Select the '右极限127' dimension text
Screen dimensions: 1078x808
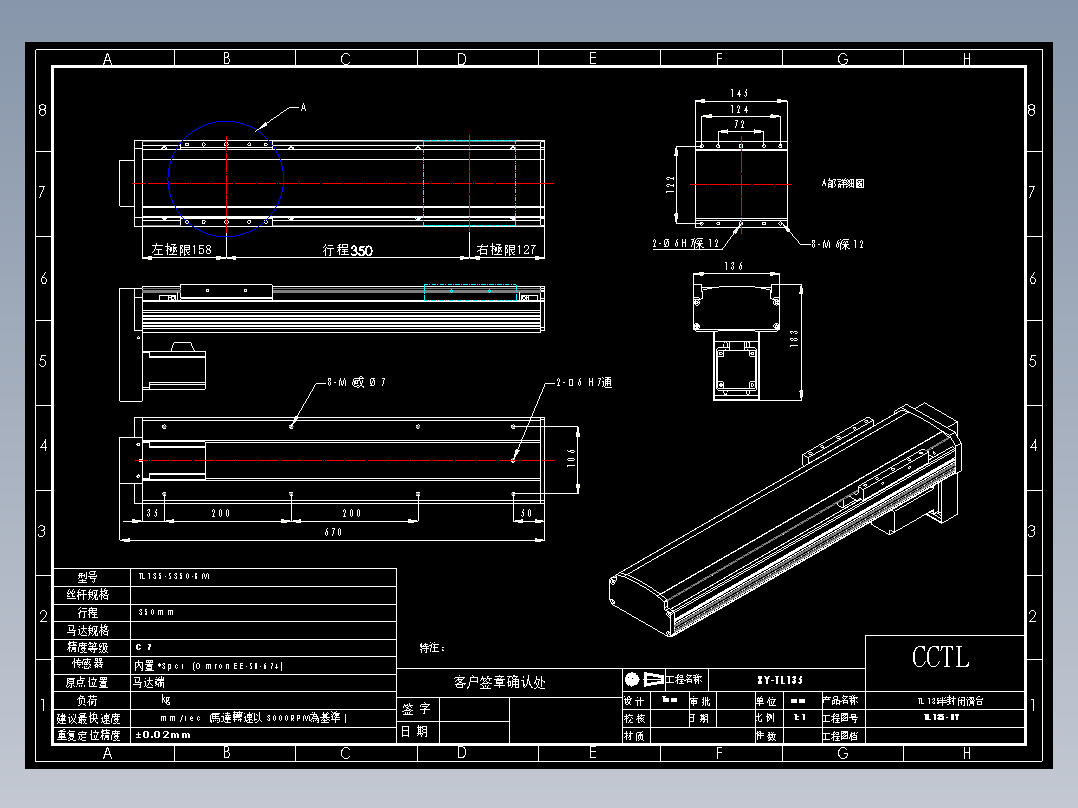click(506, 250)
